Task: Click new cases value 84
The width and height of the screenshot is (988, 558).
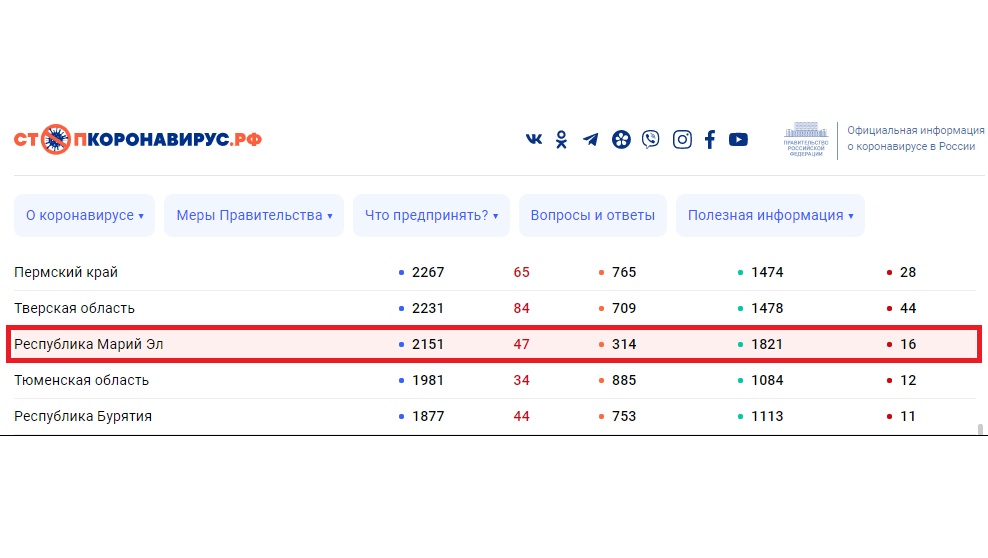Action: [x=521, y=308]
